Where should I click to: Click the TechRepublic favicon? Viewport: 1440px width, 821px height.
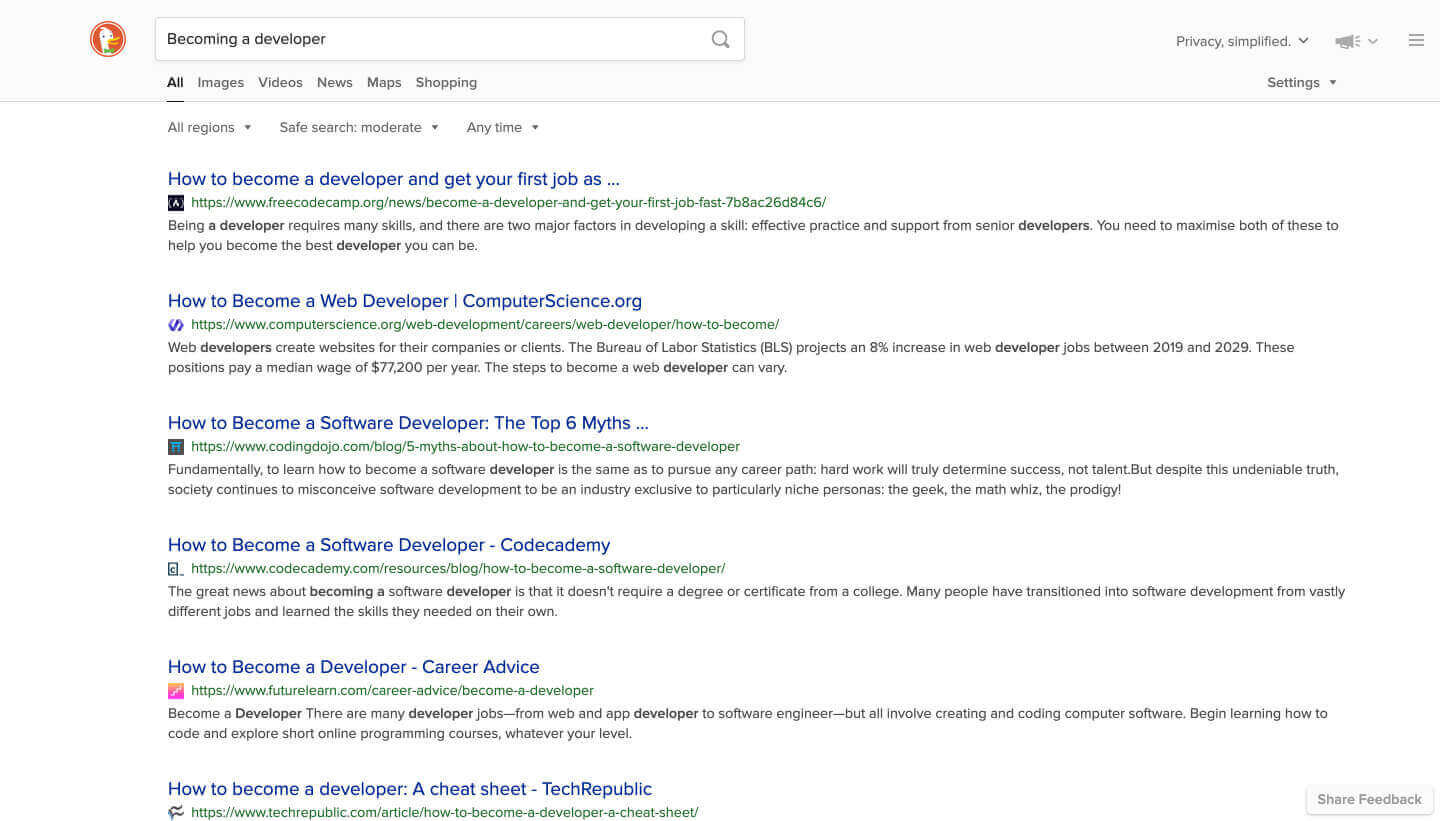click(x=176, y=812)
